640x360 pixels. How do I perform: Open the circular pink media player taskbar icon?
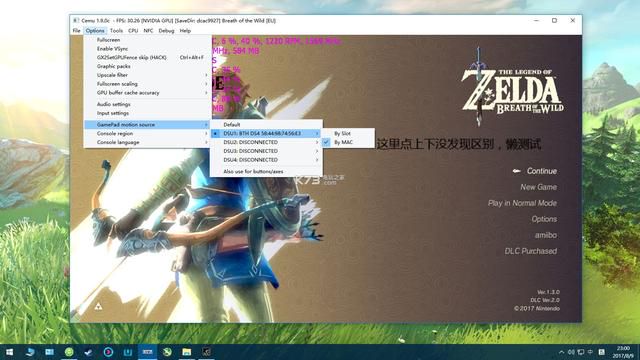108,352
